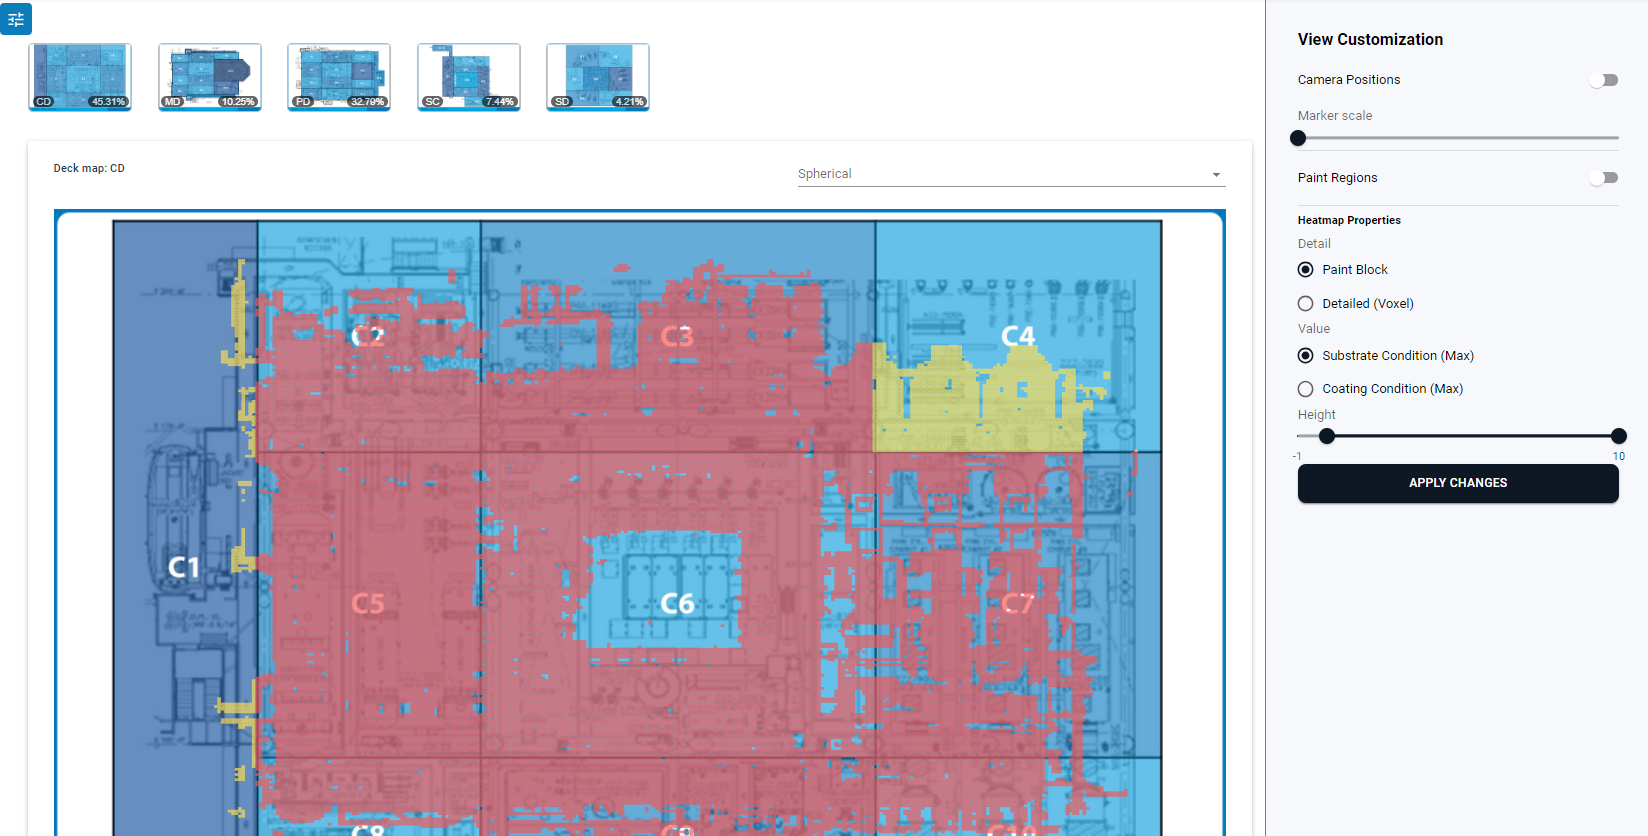This screenshot has height=836, width=1648.
Task: Toggle the Camera Positions switch
Action: point(1603,80)
